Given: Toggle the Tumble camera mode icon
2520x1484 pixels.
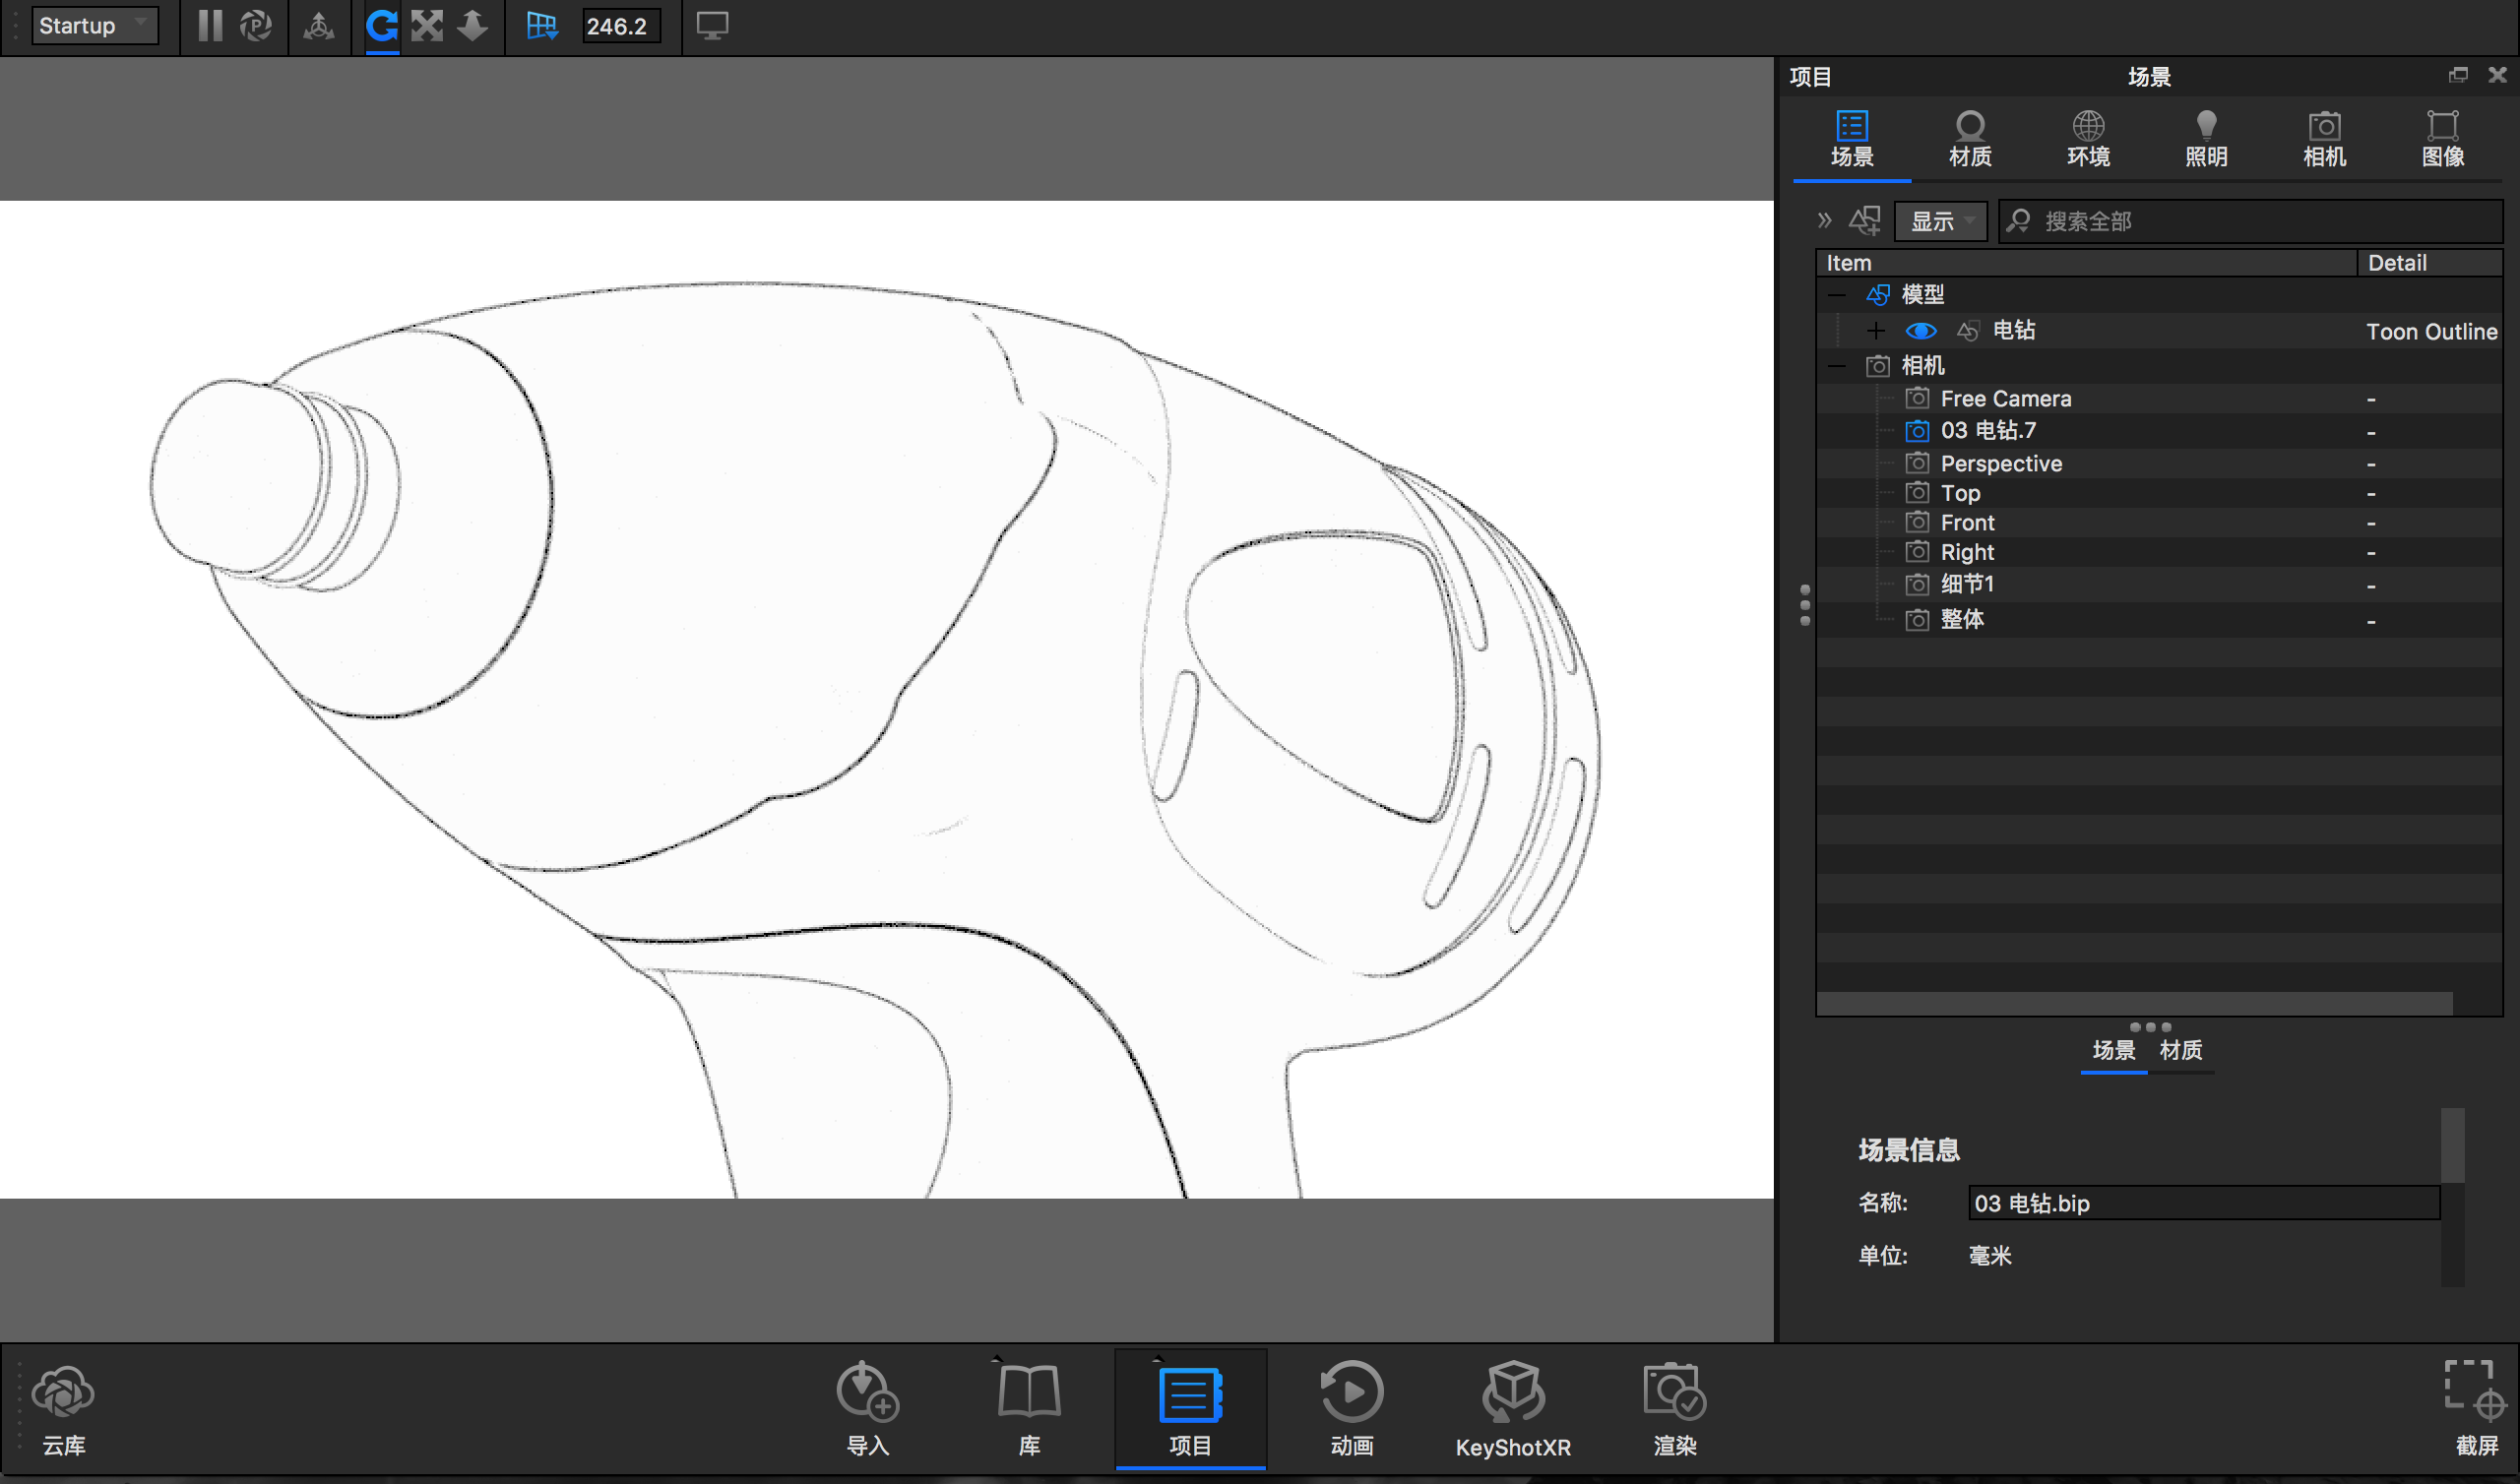Looking at the screenshot, I should coord(382,26).
